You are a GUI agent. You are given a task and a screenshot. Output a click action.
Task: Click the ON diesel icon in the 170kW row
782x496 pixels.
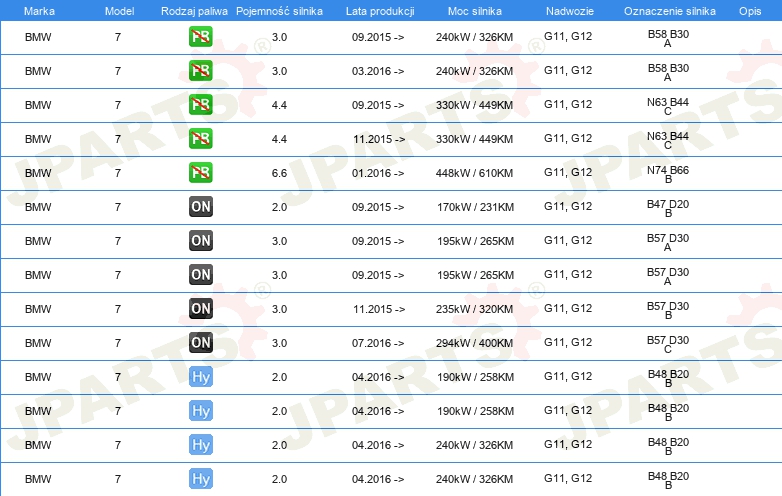click(x=200, y=207)
